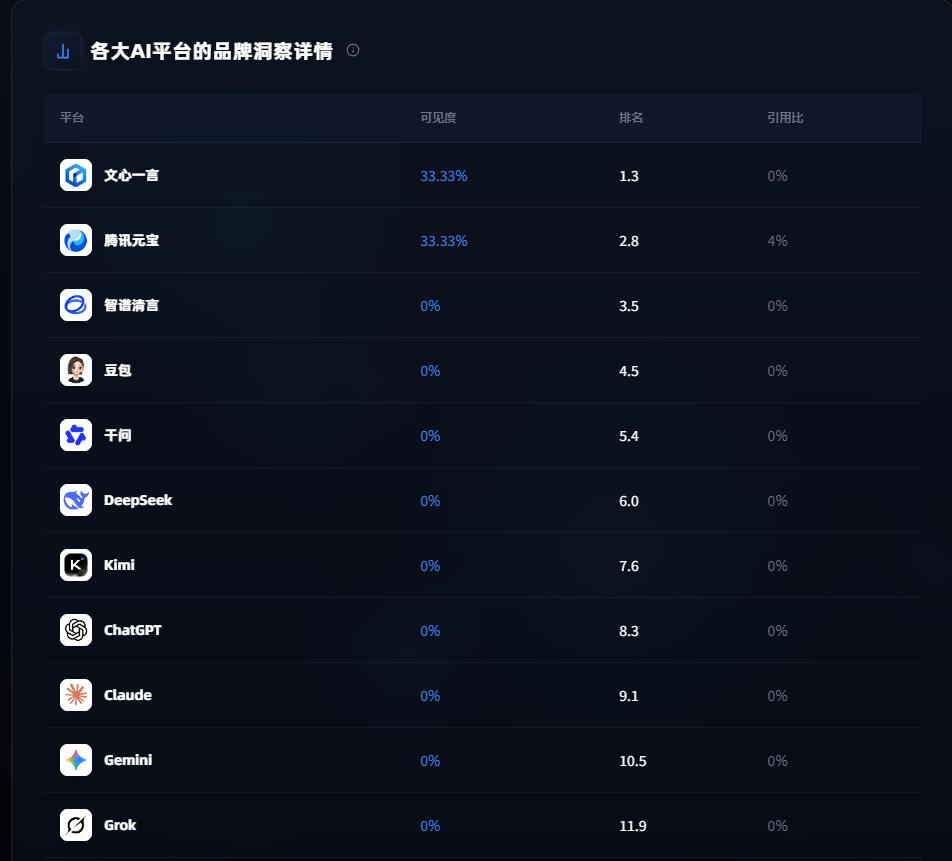952x861 pixels.
Task: Click the 8.3 ranking of ChatGPT
Action: [x=628, y=631]
